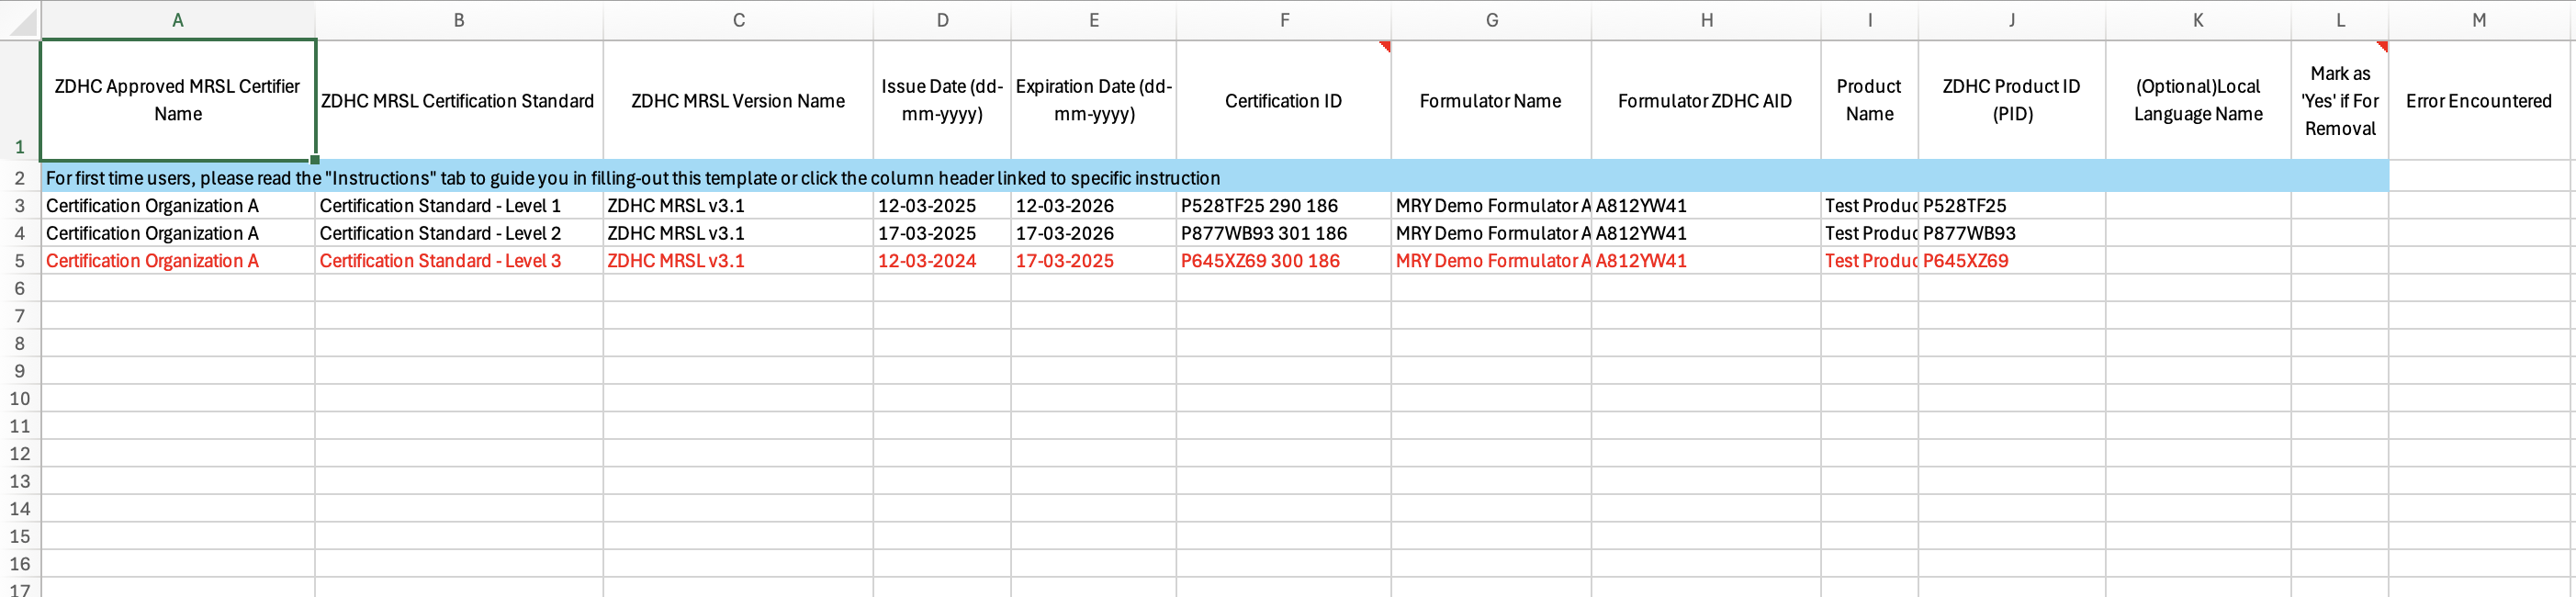Select issue date '12-03-2025' cell
Viewport: 2576px width, 597px height.
point(942,206)
